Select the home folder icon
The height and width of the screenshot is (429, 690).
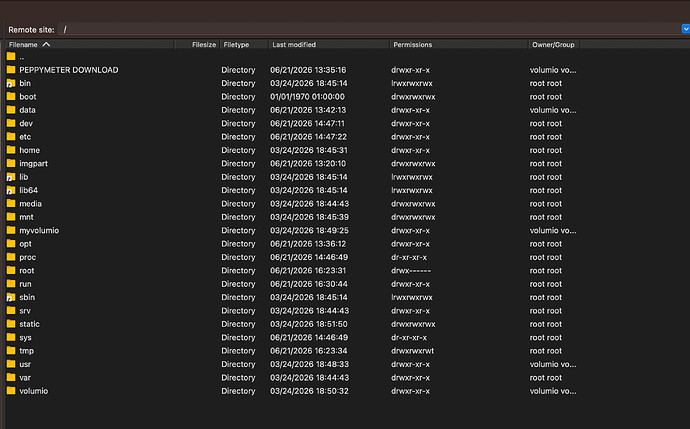(x=11, y=150)
